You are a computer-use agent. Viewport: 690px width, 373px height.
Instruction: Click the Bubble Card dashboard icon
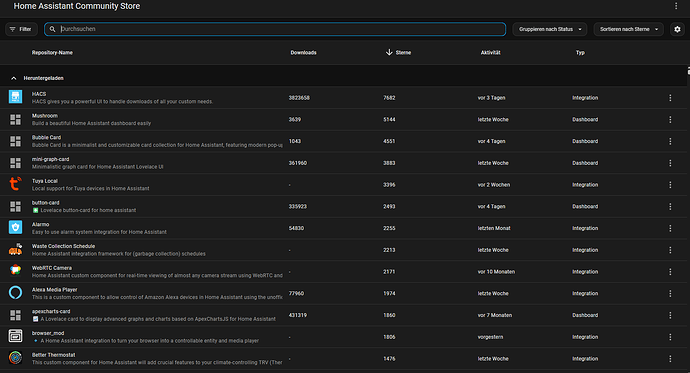[x=15, y=141]
